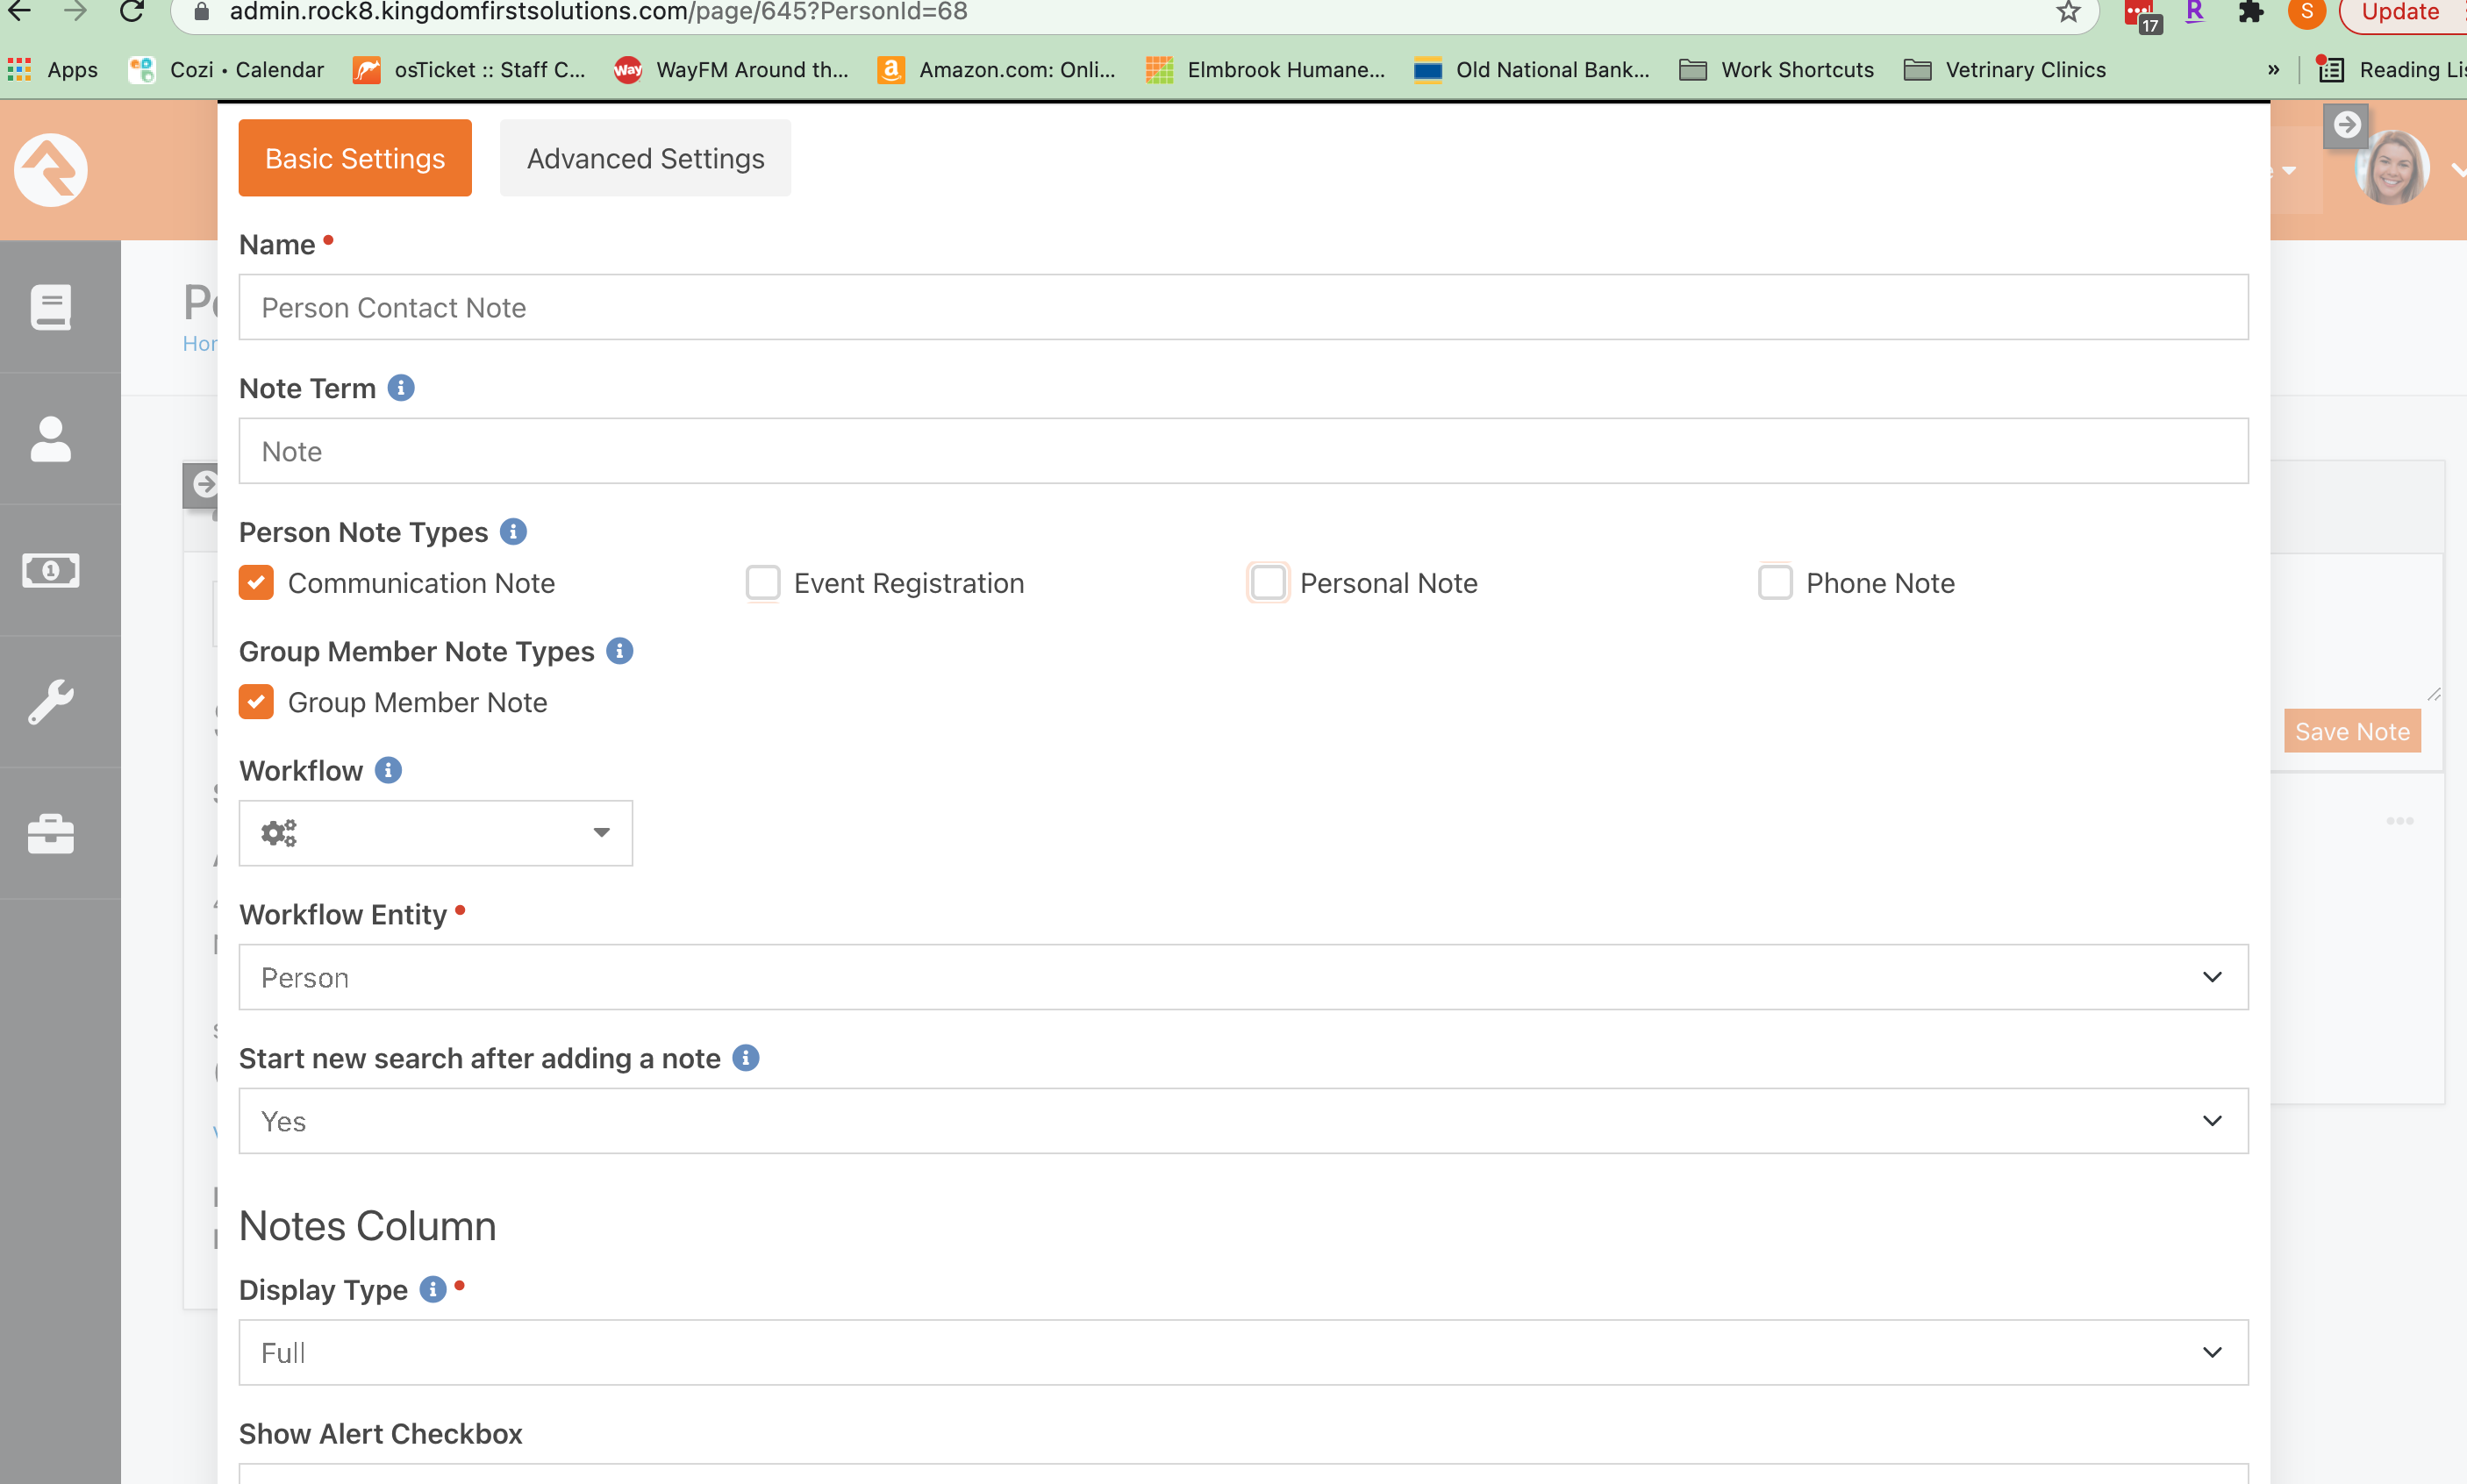
Task: Open the book icon in the sidebar
Action: click(51, 307)
